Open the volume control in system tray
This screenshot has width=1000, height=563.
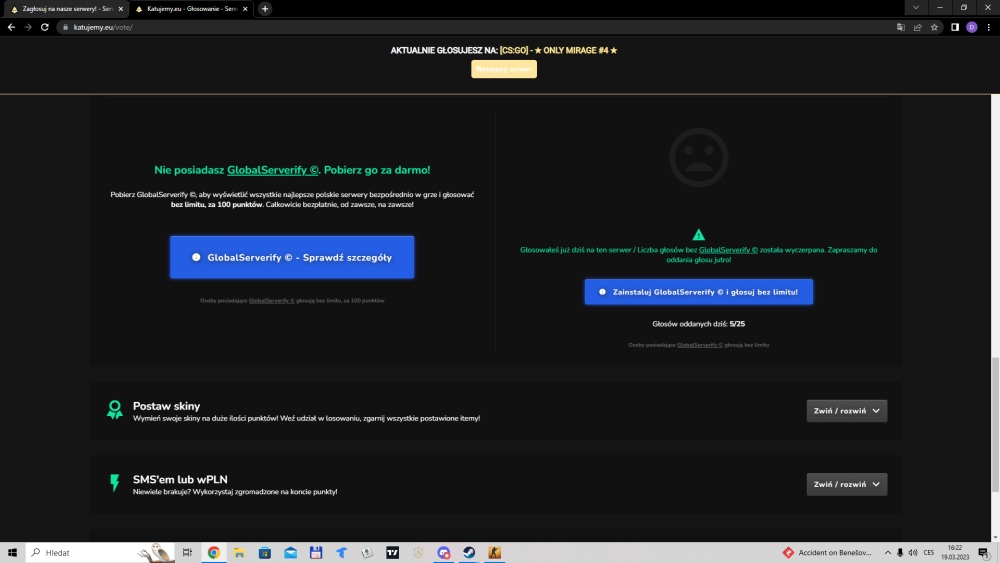(913, 553)
